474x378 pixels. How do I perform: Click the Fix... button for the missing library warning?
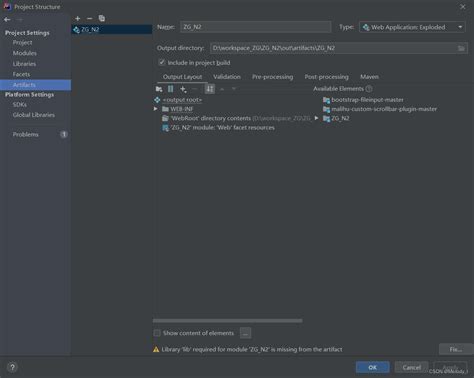coord(456,349)
